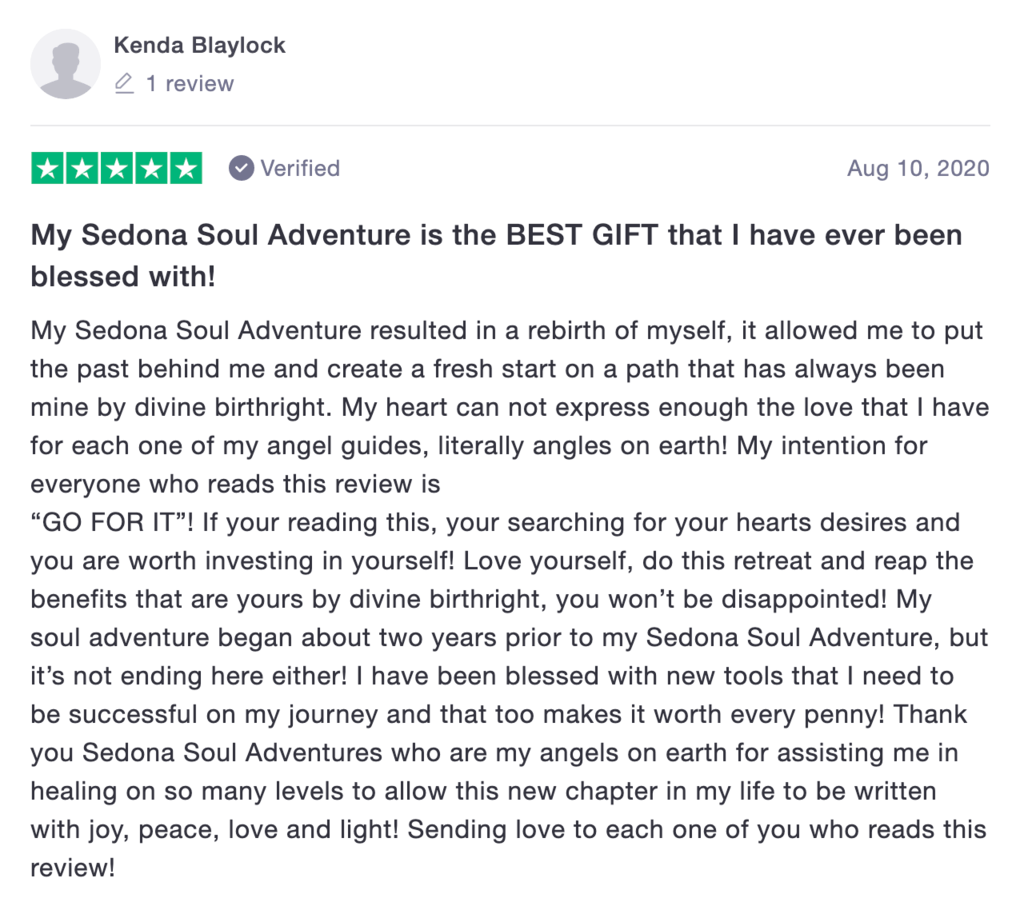
Task: Click the sentence "you won't be disappointed!"
Action: pos(722,600)
